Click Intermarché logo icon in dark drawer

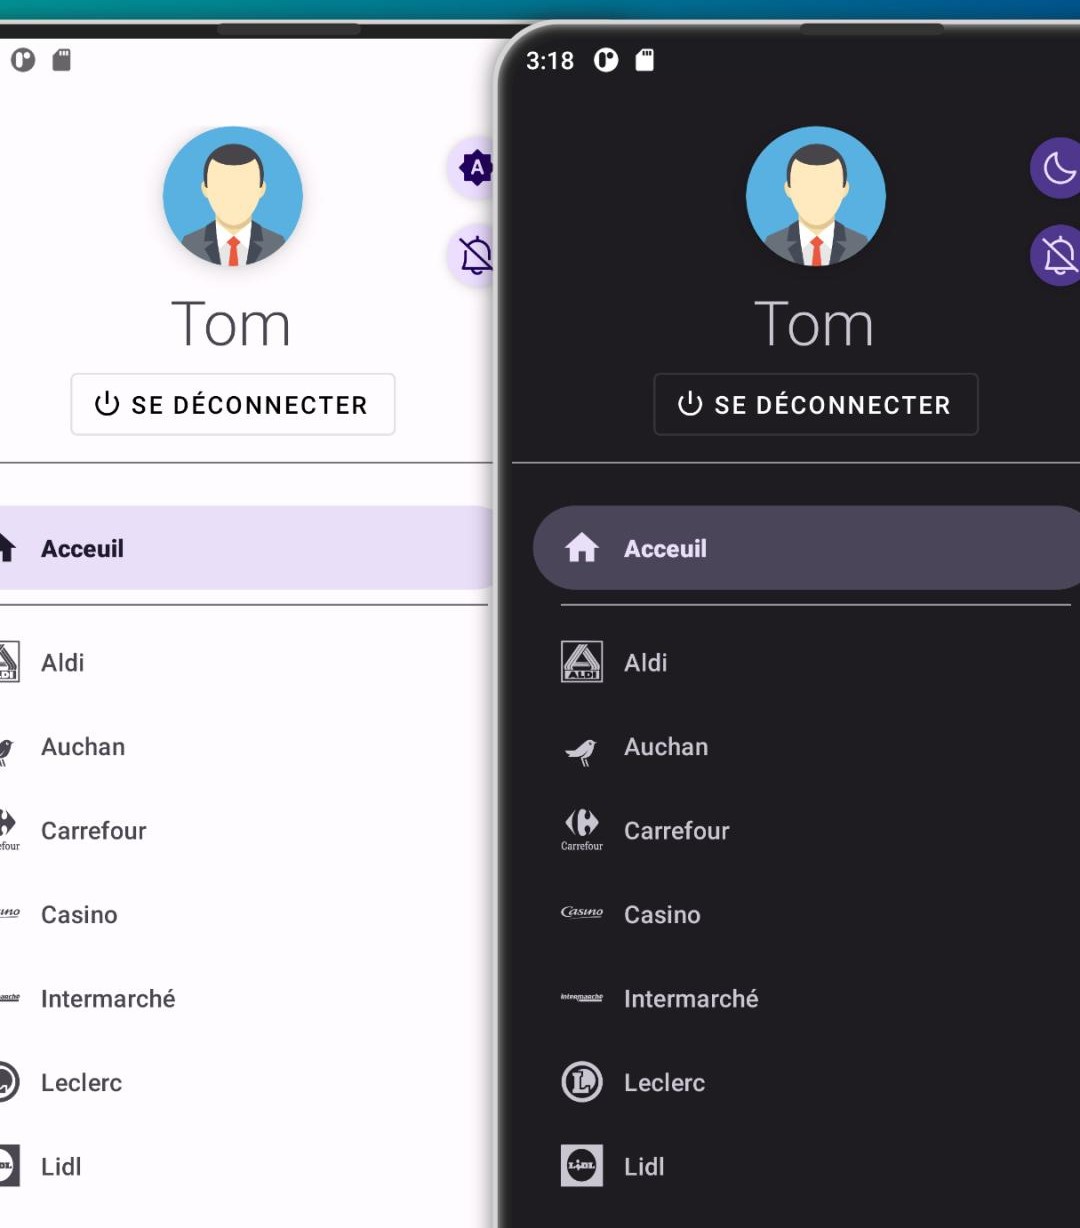[582, 997]
